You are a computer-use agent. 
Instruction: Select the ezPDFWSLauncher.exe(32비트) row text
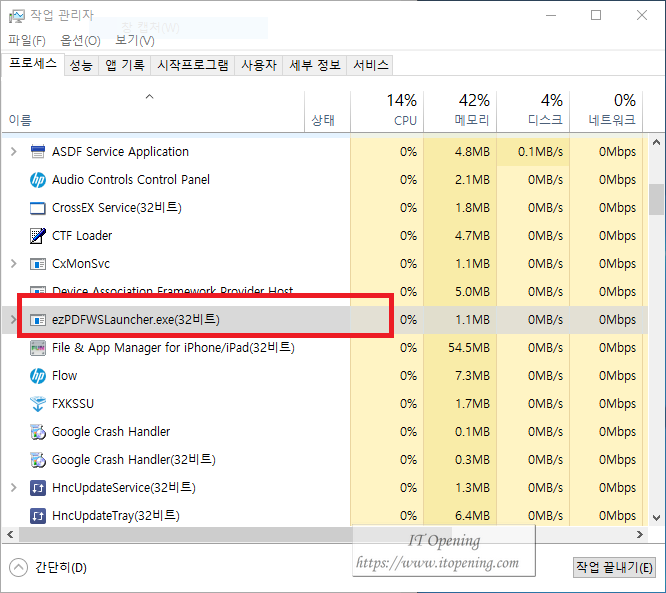pyautogui.click(x=136, y=320)
